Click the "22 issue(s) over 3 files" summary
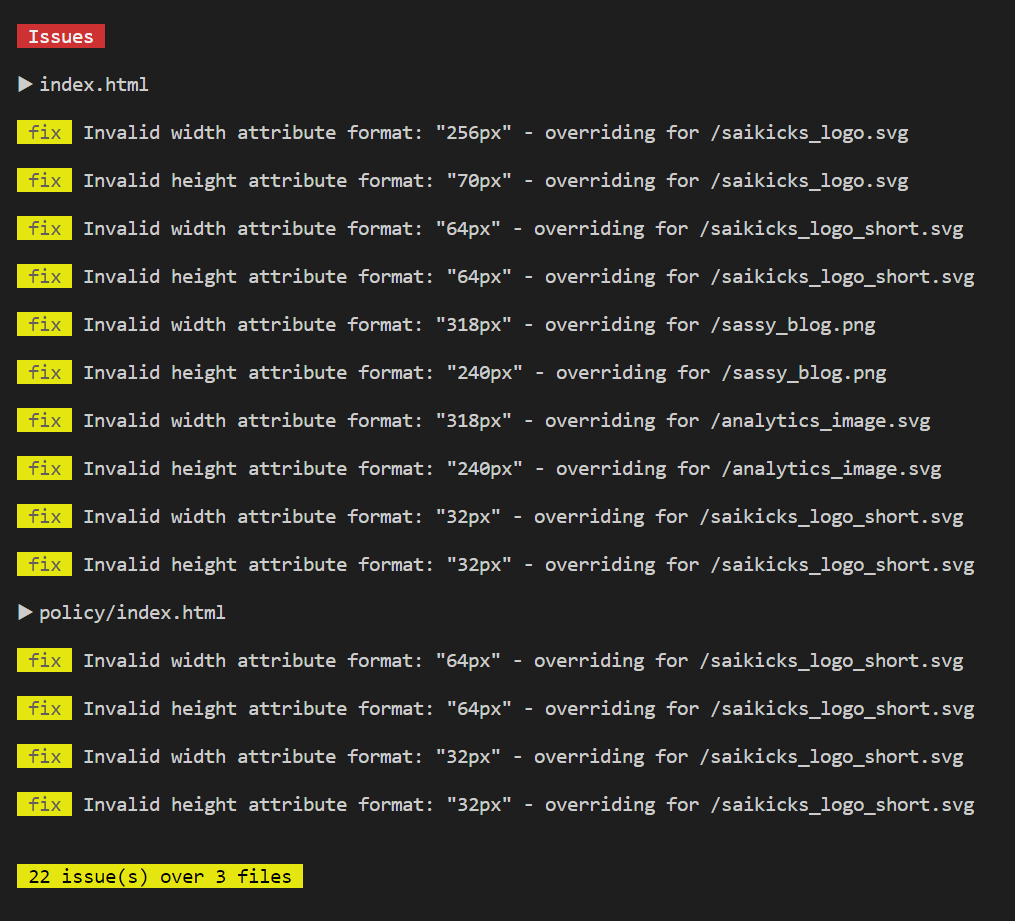The image size is (1015, 921). [x=160, y=876]
